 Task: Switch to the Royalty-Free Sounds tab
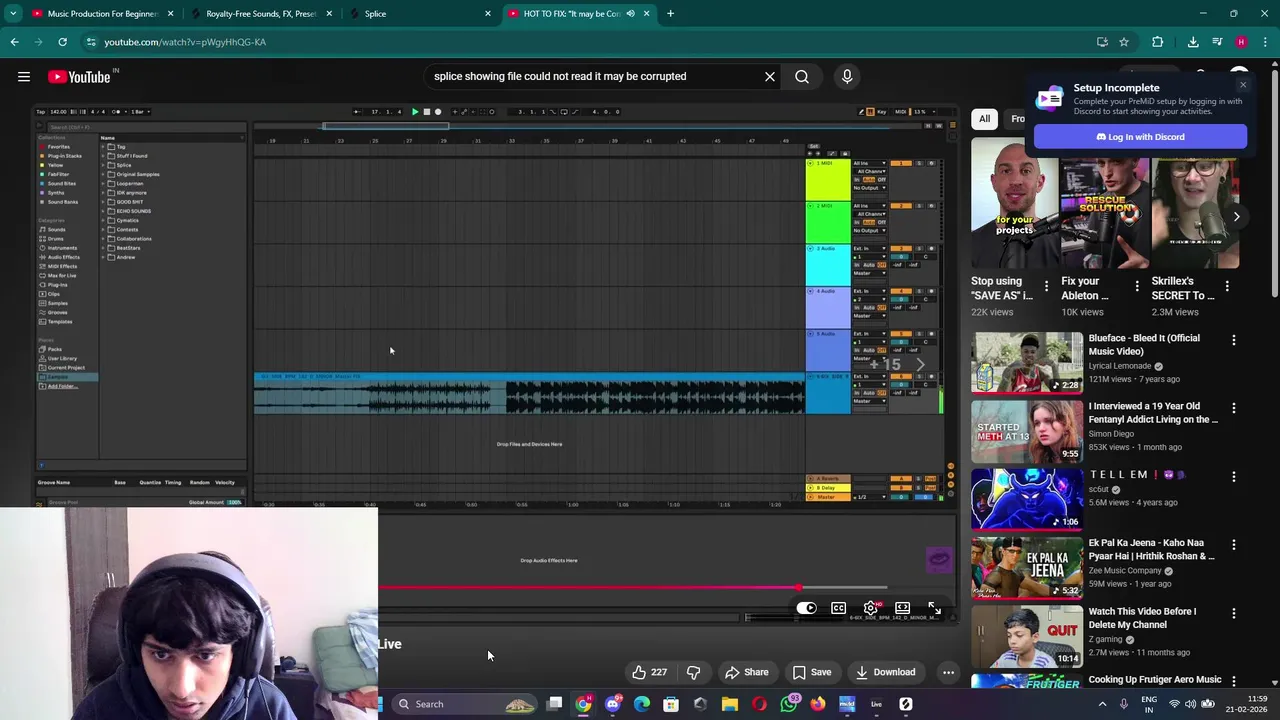point(261,14)
